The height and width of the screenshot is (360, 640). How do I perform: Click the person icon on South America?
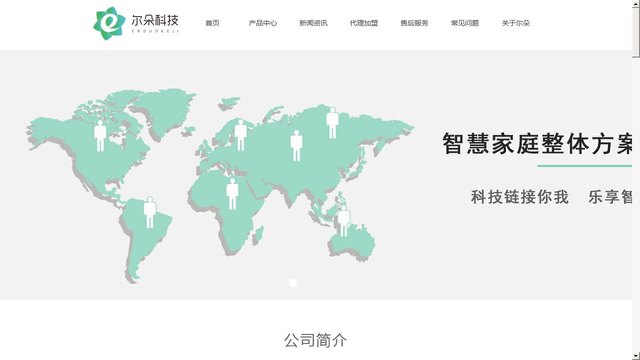point(150,212)
